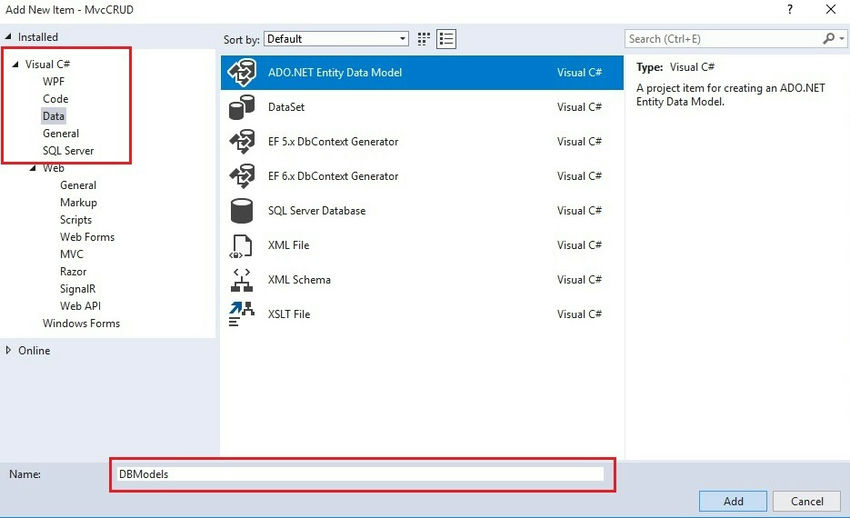850x518 pixels.
Task: Collapse the Installed section
Action: tap(9, 37)
